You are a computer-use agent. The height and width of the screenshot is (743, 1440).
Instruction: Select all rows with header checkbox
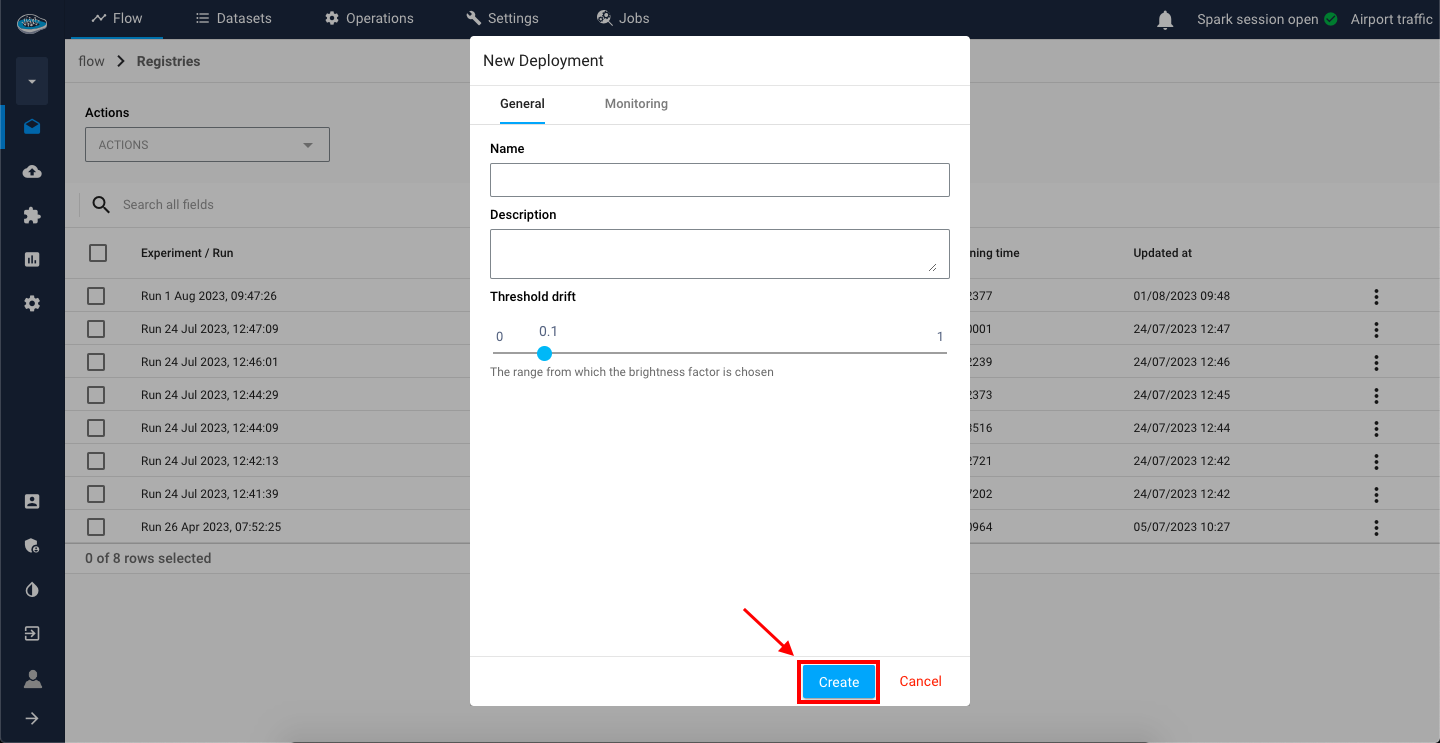98,253
